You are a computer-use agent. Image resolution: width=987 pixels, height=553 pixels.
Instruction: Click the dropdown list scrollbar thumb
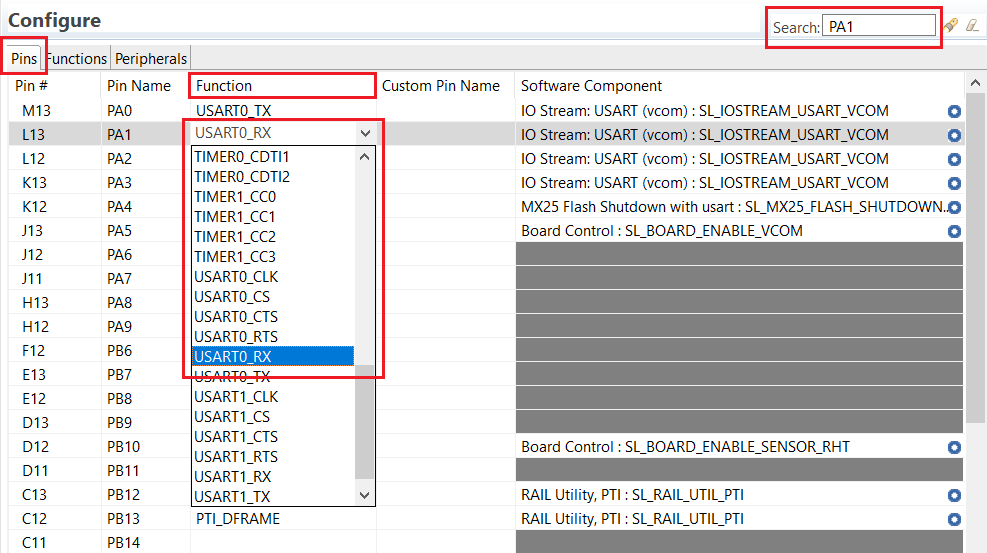pos(364,422)
